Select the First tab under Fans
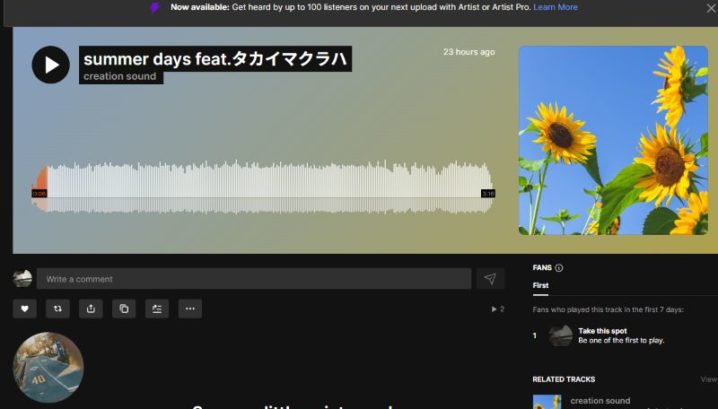Image resolution: width=718 pixels, height=409 pixels. tap(540, 286)
